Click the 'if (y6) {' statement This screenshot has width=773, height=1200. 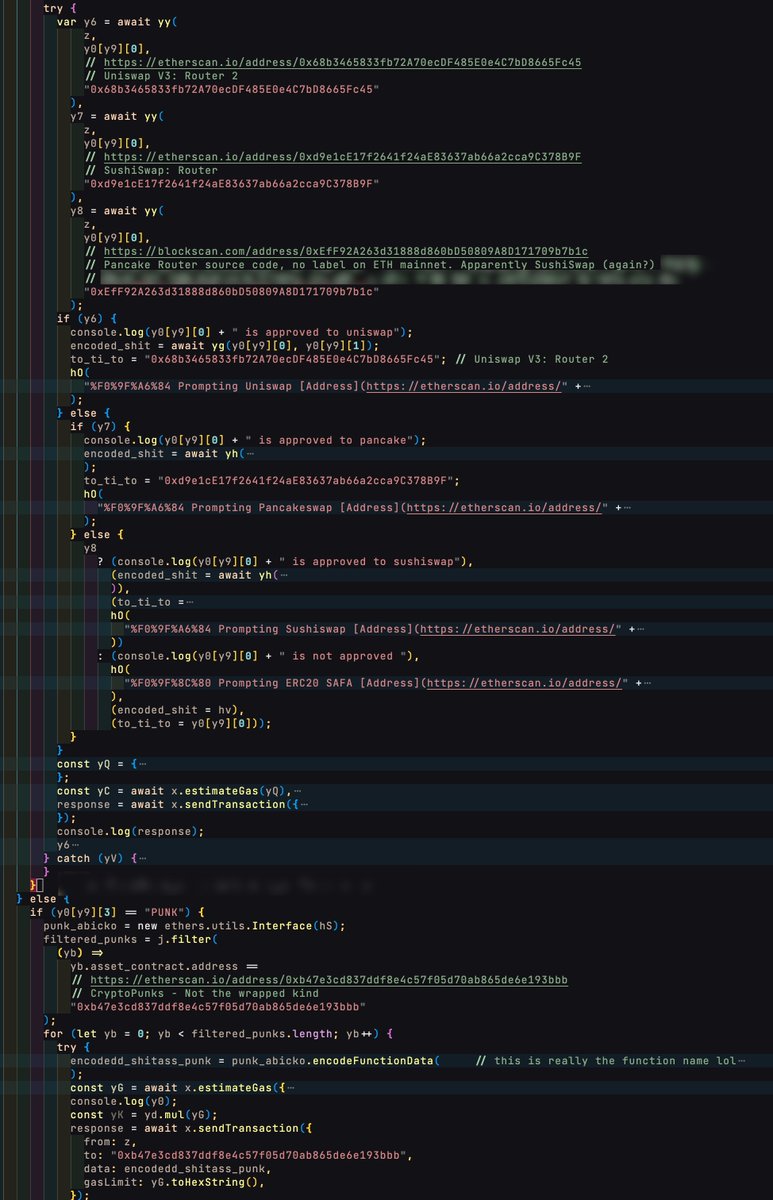point(87,319)
